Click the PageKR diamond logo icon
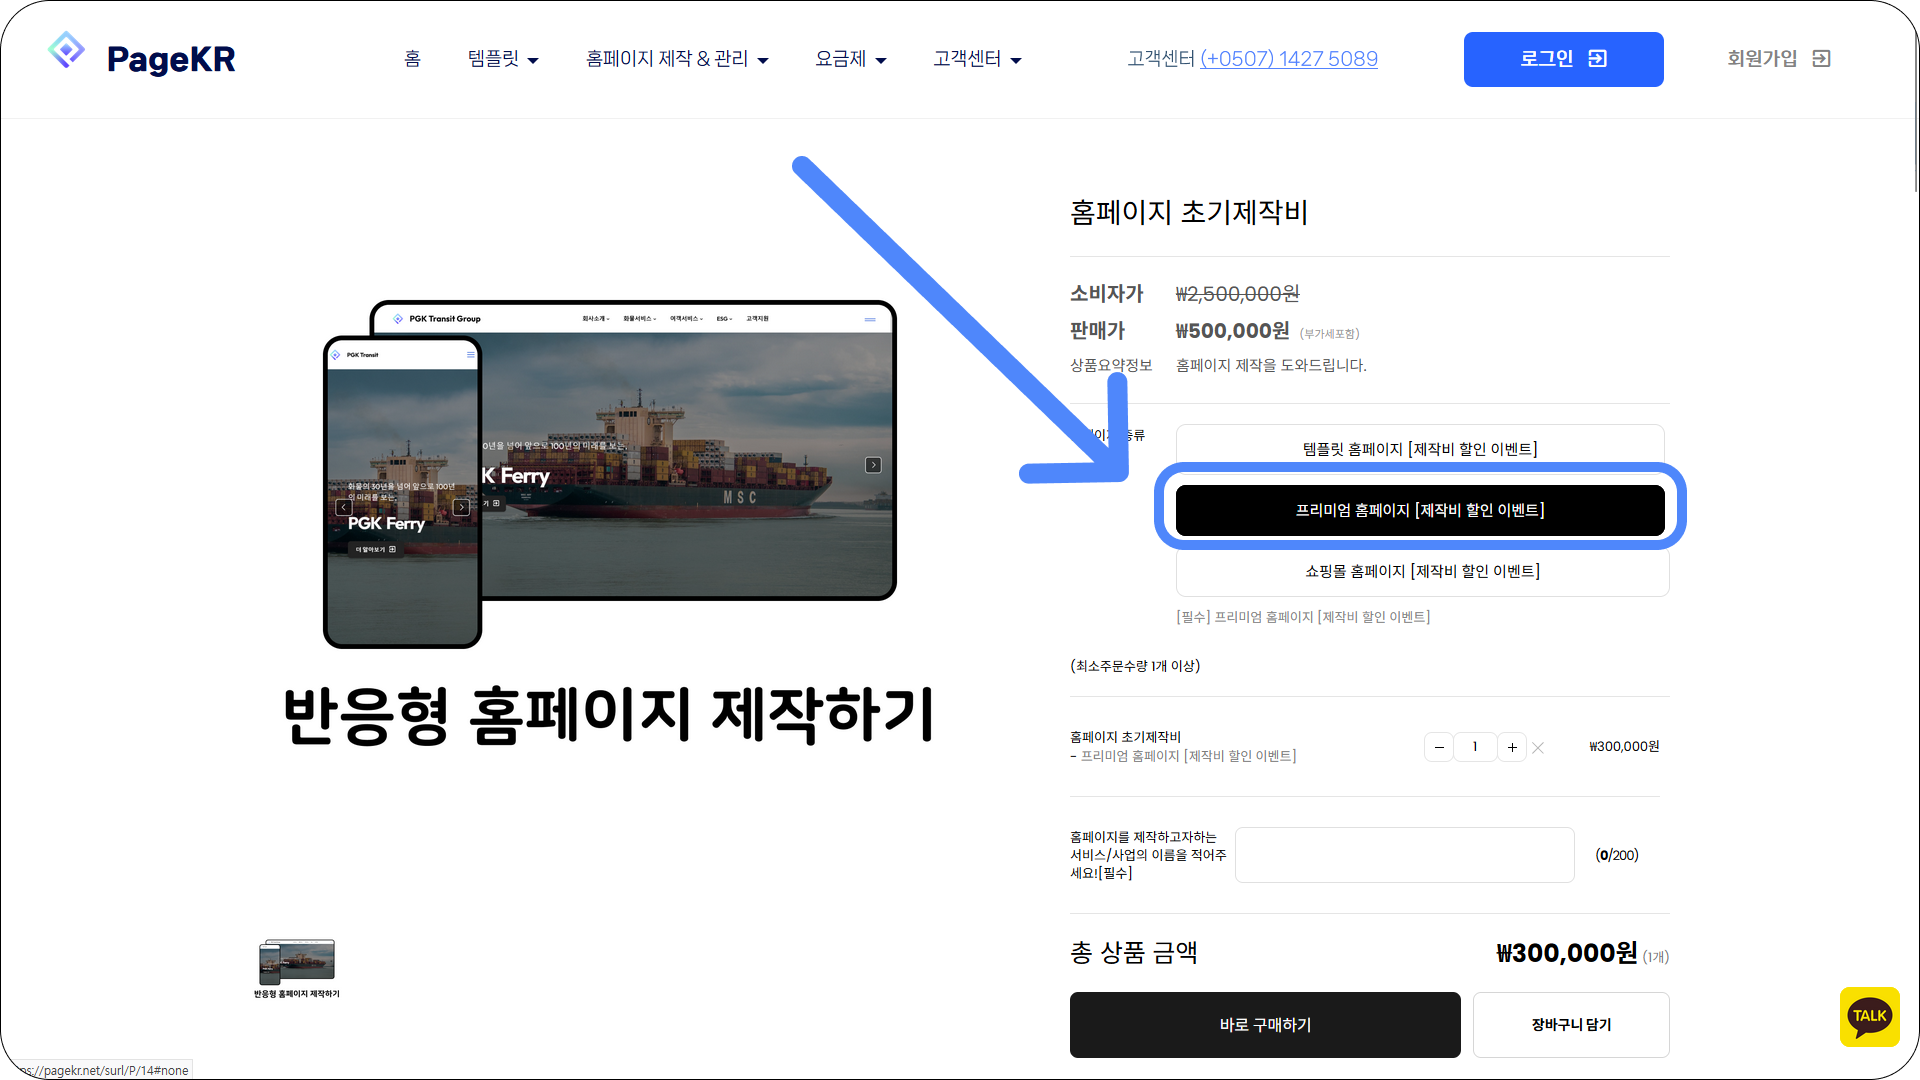1920x1080 pixels. (66, 50)
